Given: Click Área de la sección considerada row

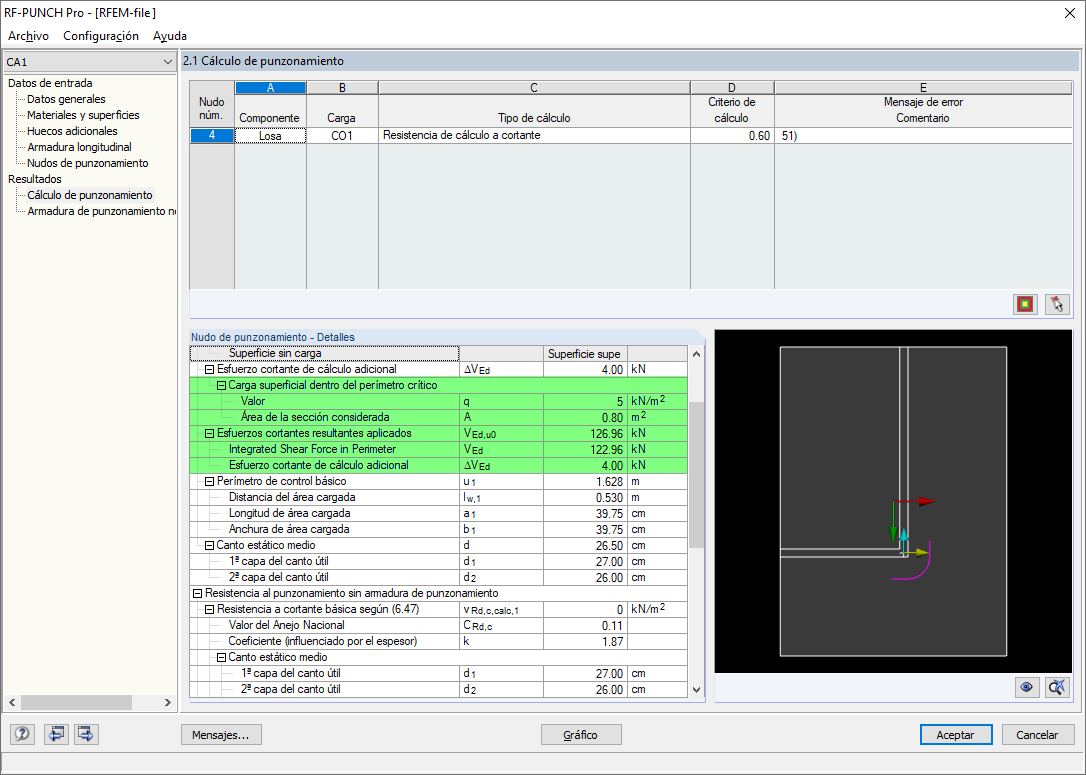Looking at the screenshot, I should point(438,418).
